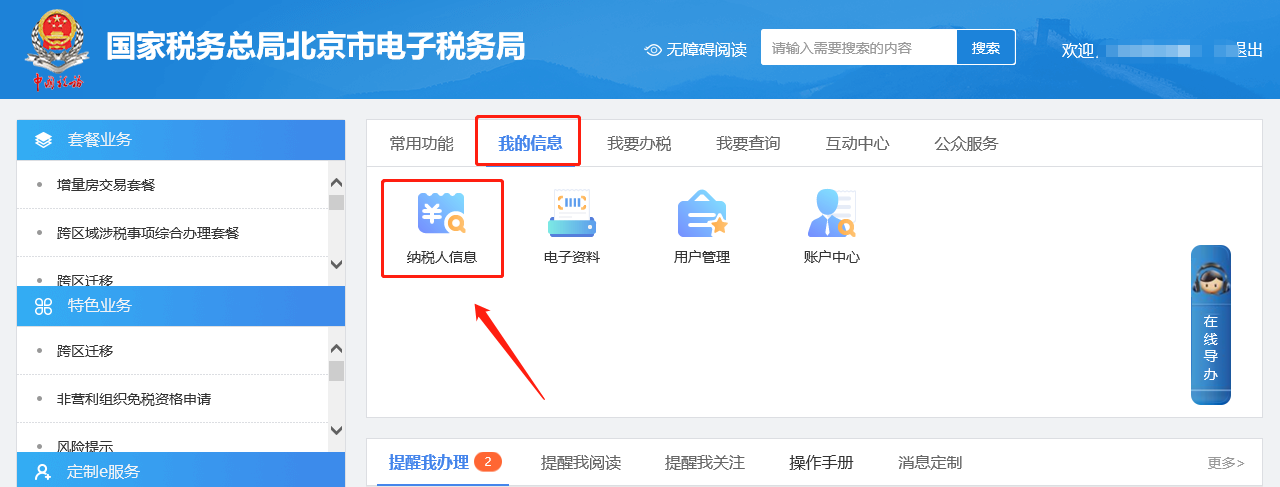Open the 账户中心 icon

click(x=832, y=212)
